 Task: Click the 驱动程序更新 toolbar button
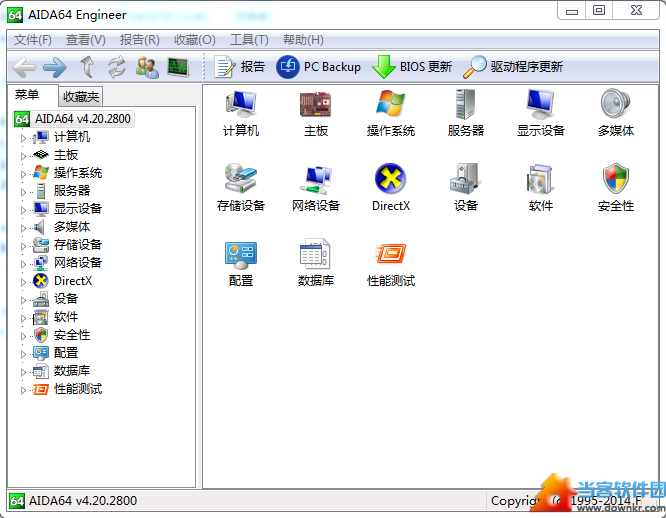[513, 67]
